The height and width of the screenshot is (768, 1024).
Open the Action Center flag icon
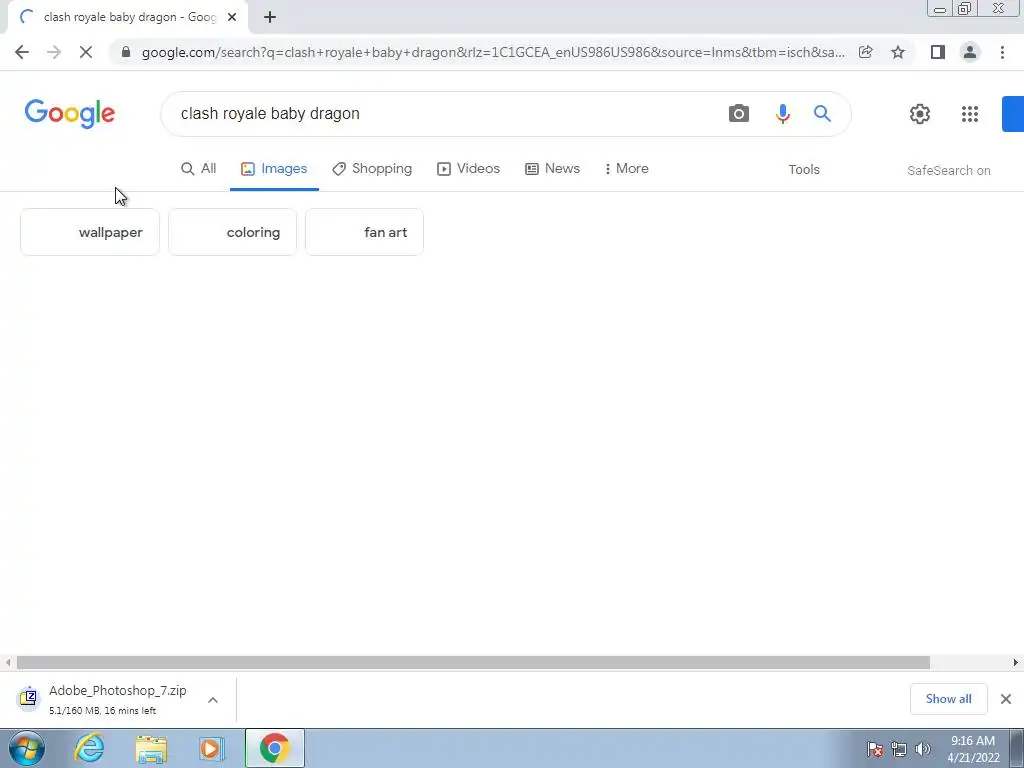(x=875, y=749)
